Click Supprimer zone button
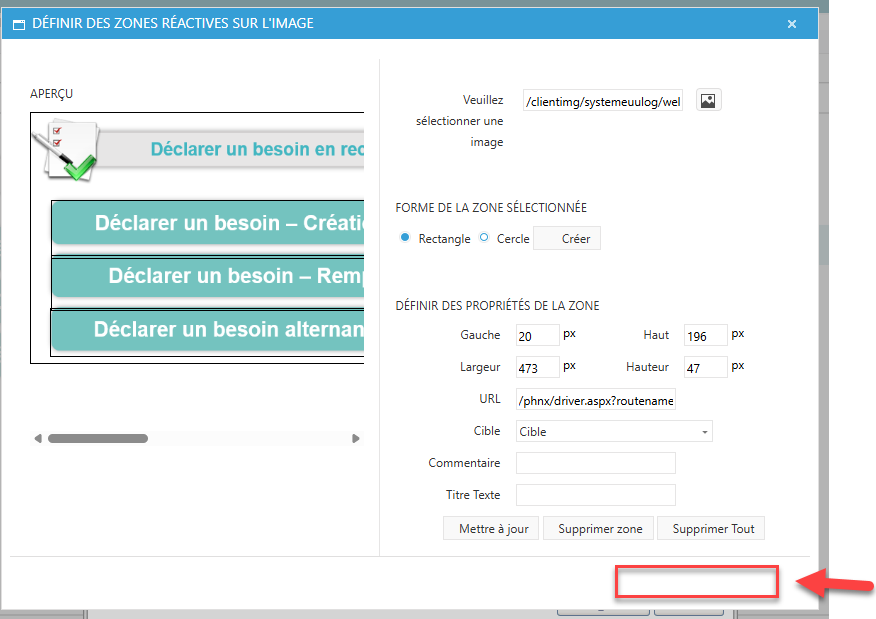The height and width of the screenshot is (619, 876). pyautogui.click(x=598, y=528)
